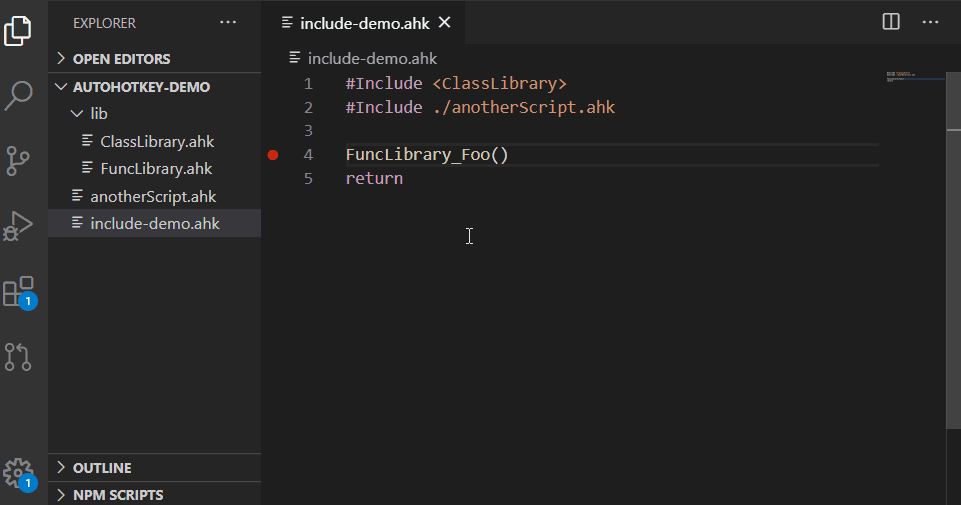The width and height of the screenshot is (961, 505).
Task: Split the editor to the right
Action: [x=891, y=22]
